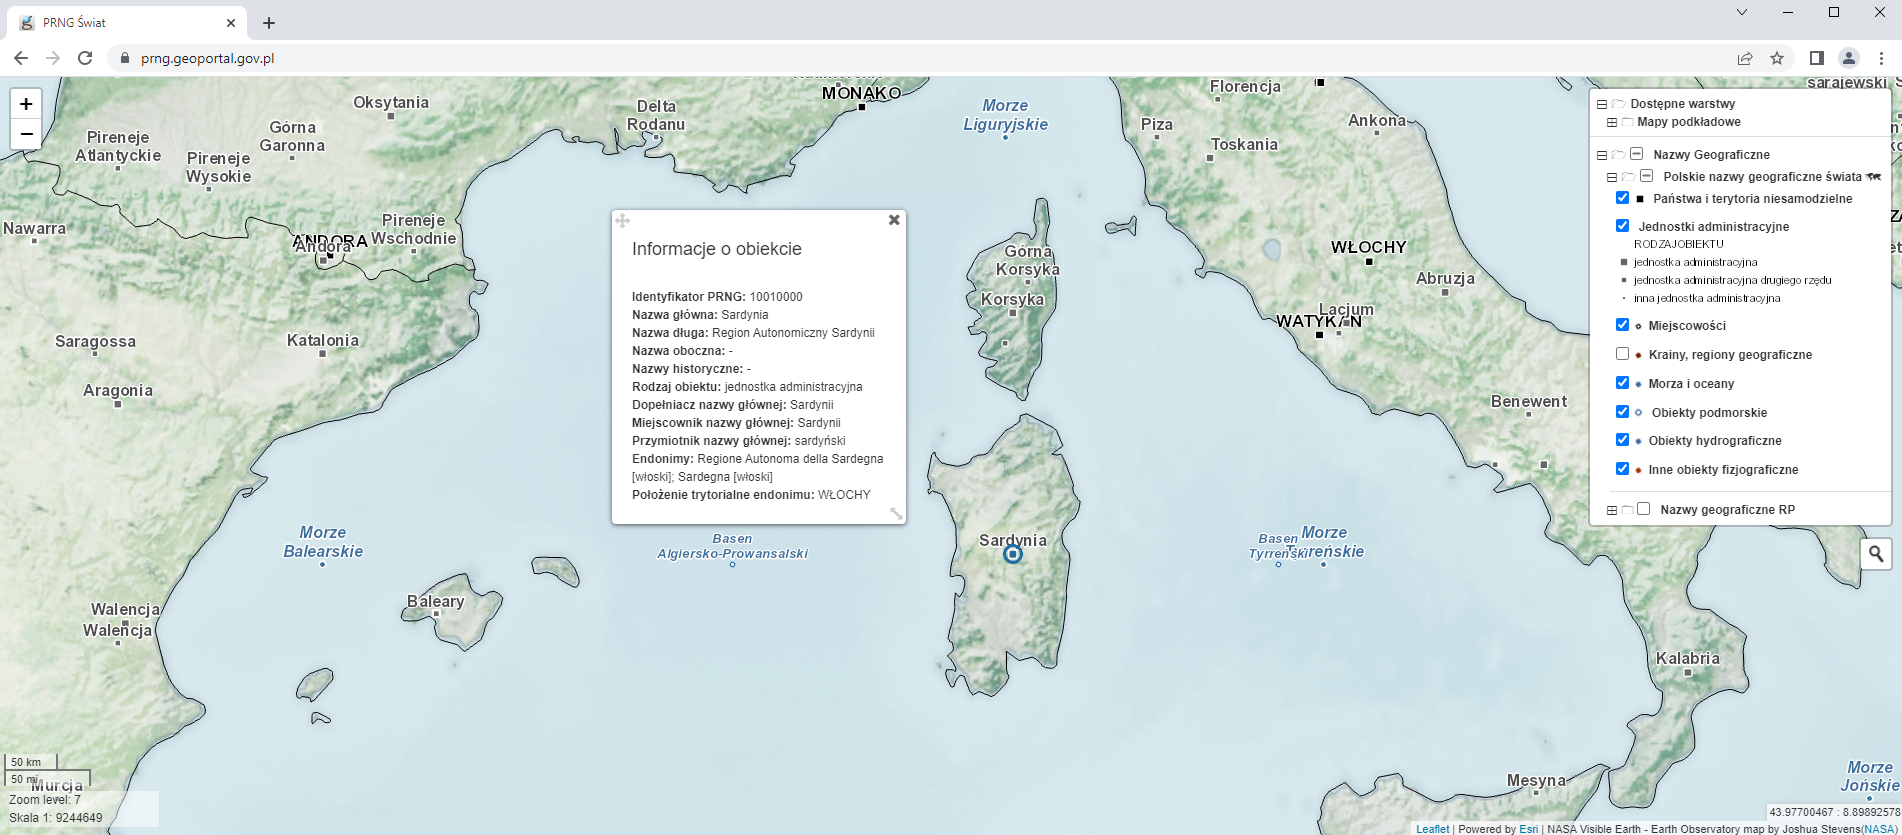Uncheck the Morza i oceany layer
1902x835 pixels.
[1622, 383]
